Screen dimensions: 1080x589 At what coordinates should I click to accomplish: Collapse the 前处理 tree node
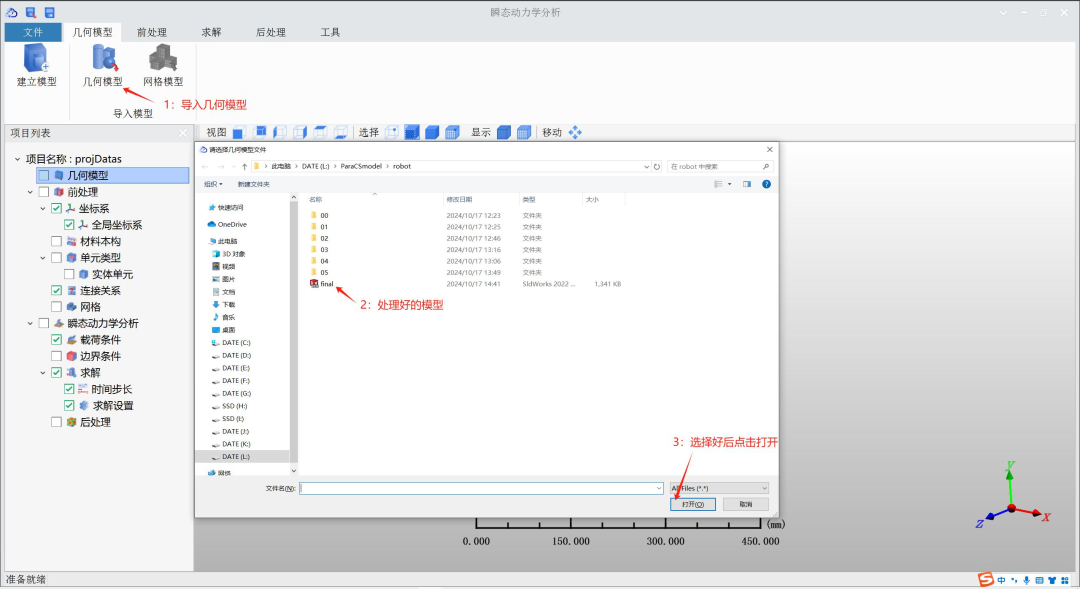click(x=30, y=192)
